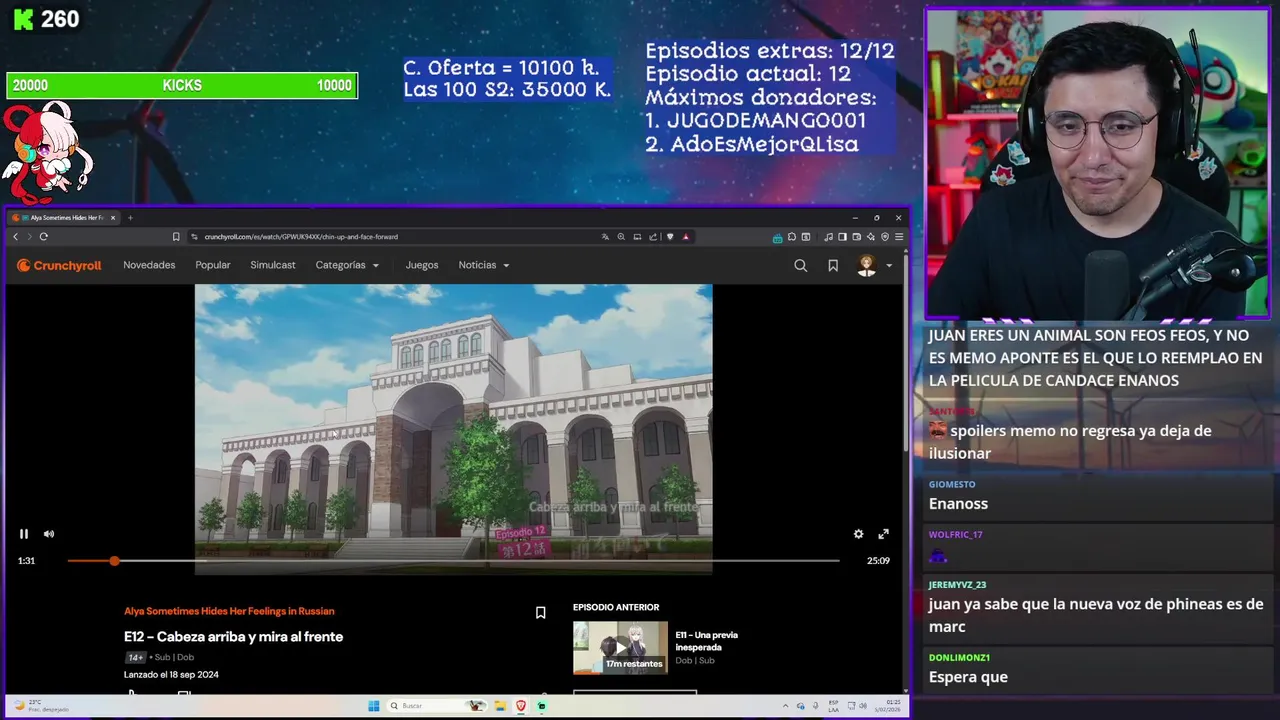
Task: Open the Windows Start button
Action: click(374, 706)
